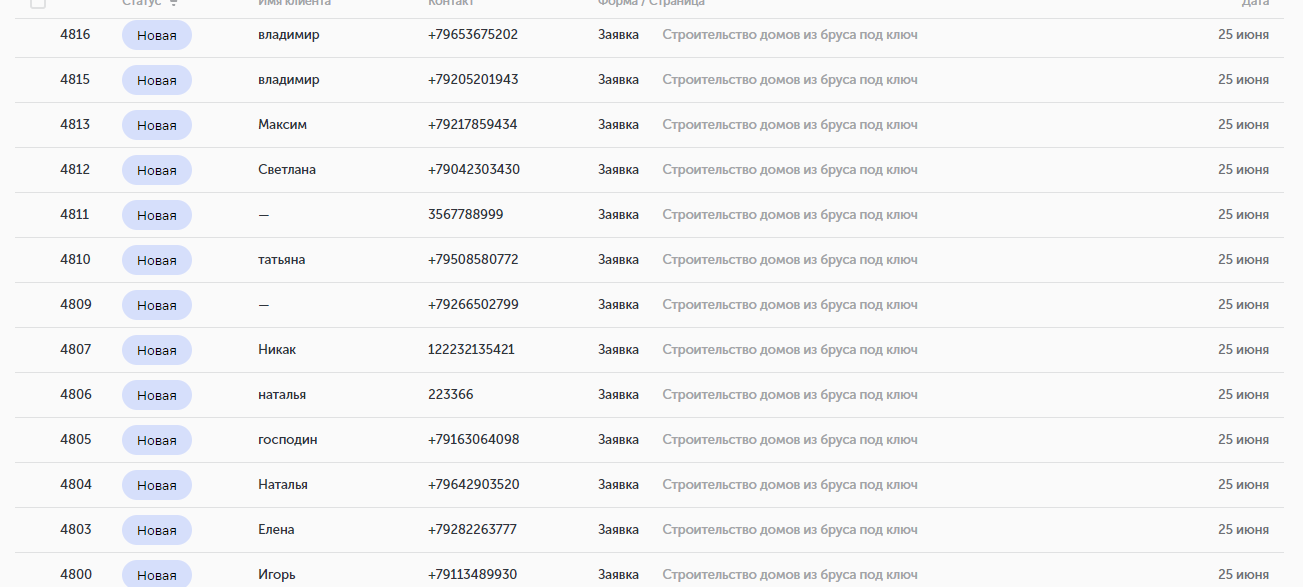The image size is (1303, 587).
Task: Click contact number 223366
Action: 450,395
